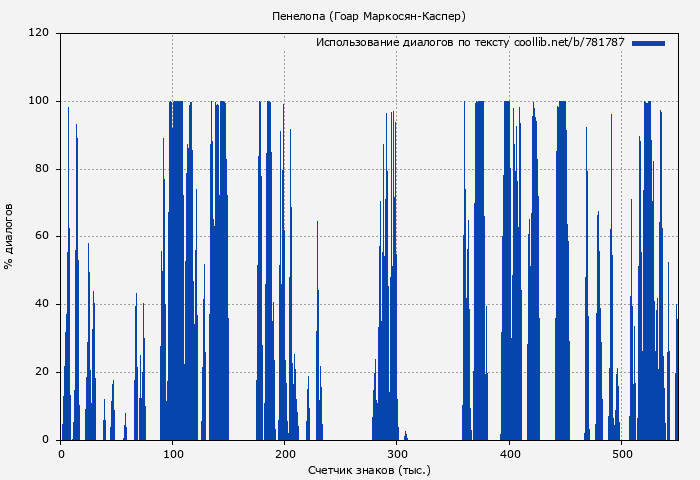Select the 200 tick label on x-axis

(x=285, y=453)
